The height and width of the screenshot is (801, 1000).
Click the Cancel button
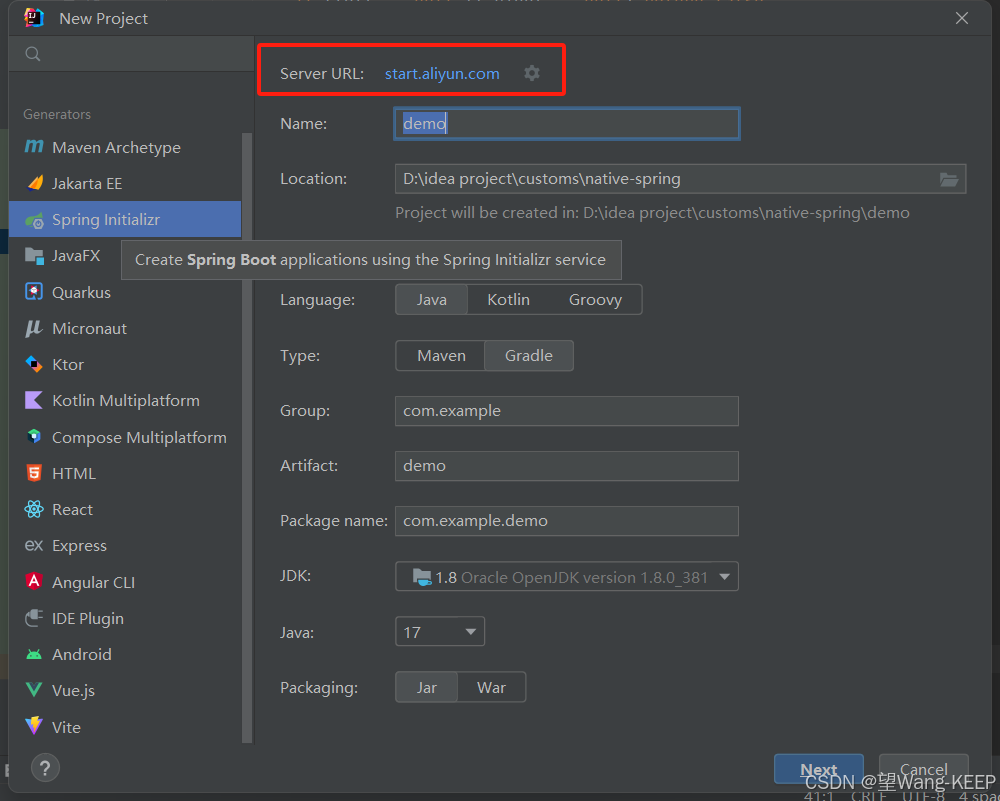[923, 769]
